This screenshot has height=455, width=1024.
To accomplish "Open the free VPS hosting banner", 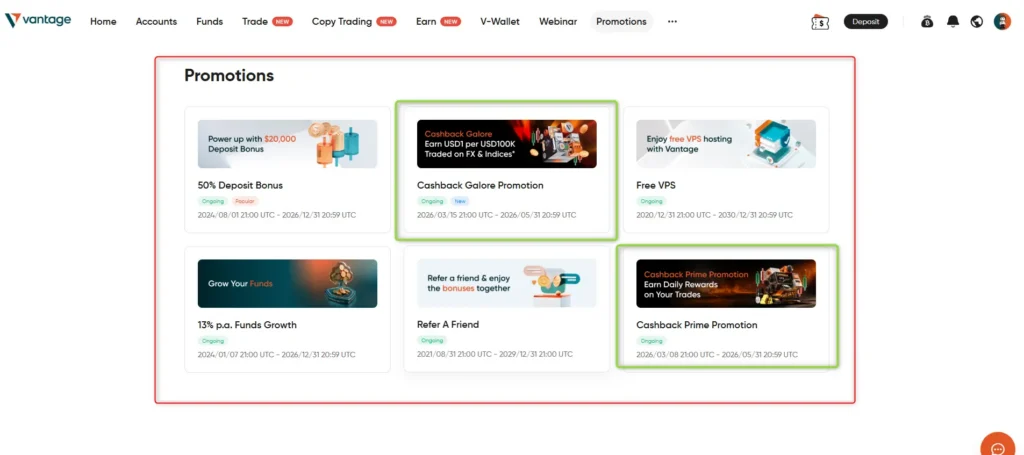I will click(x=726, y=144).
